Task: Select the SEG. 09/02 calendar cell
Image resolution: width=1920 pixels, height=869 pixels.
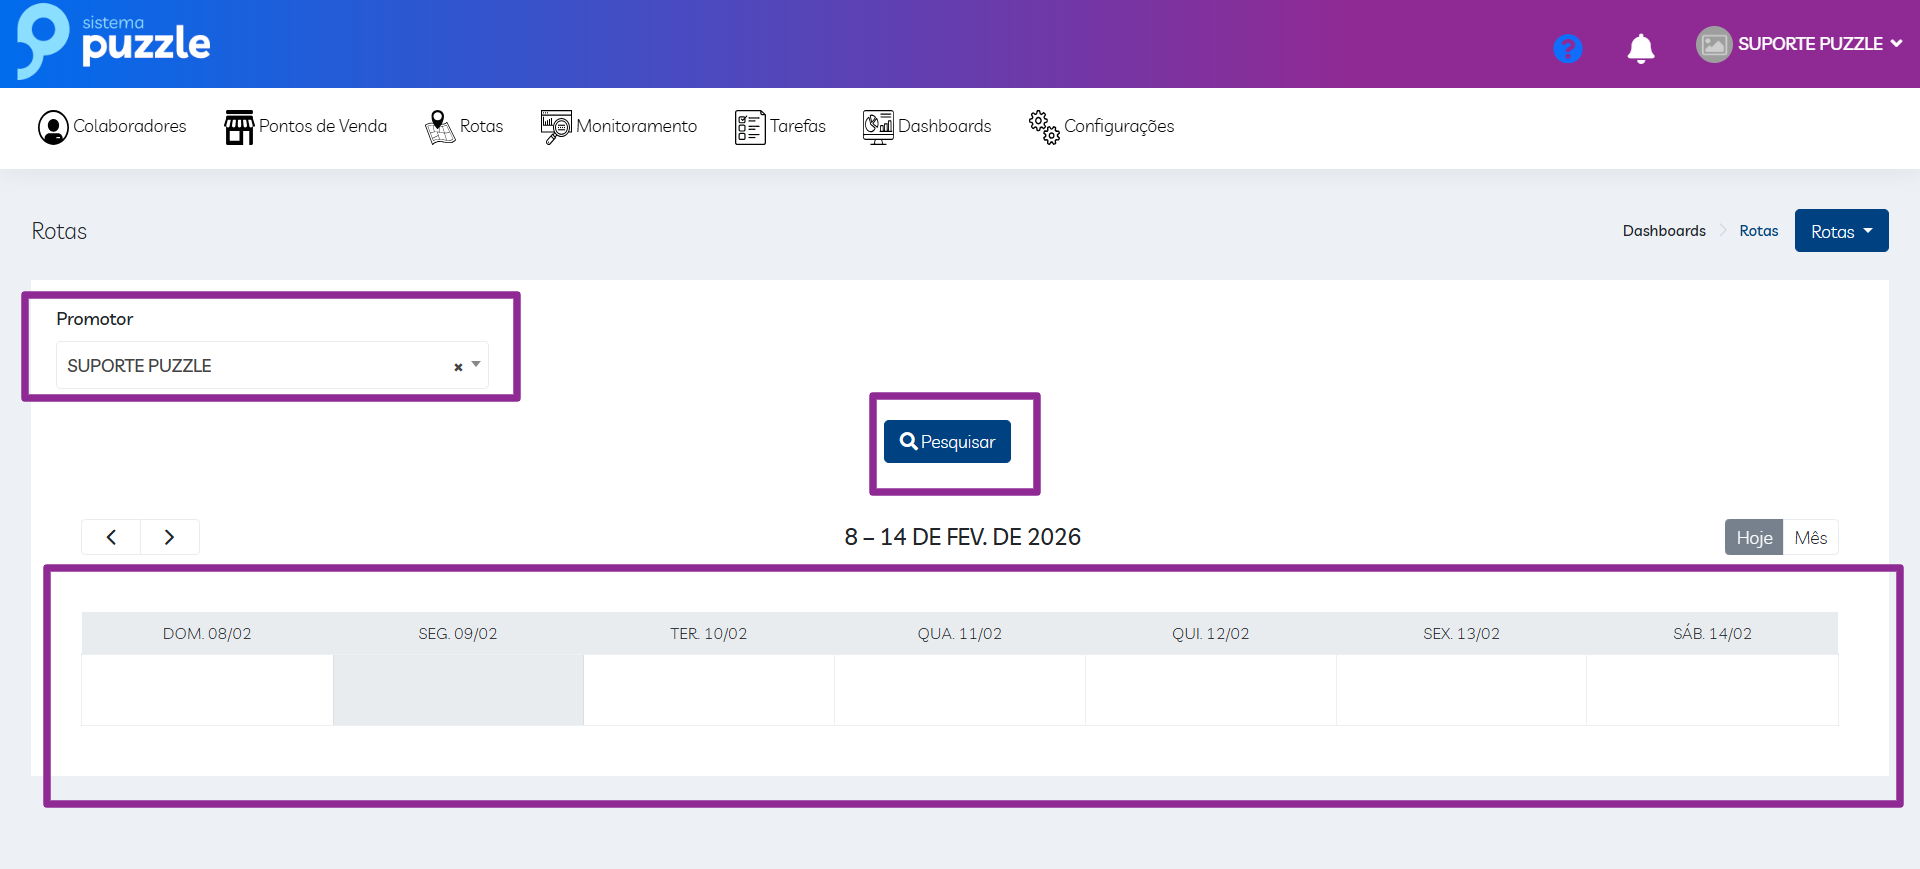Action: [458, 690]
